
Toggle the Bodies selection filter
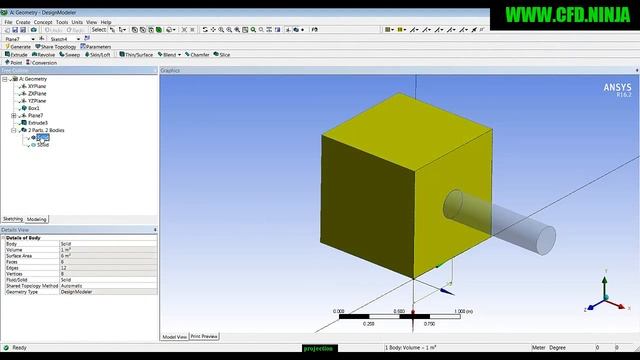159,30
